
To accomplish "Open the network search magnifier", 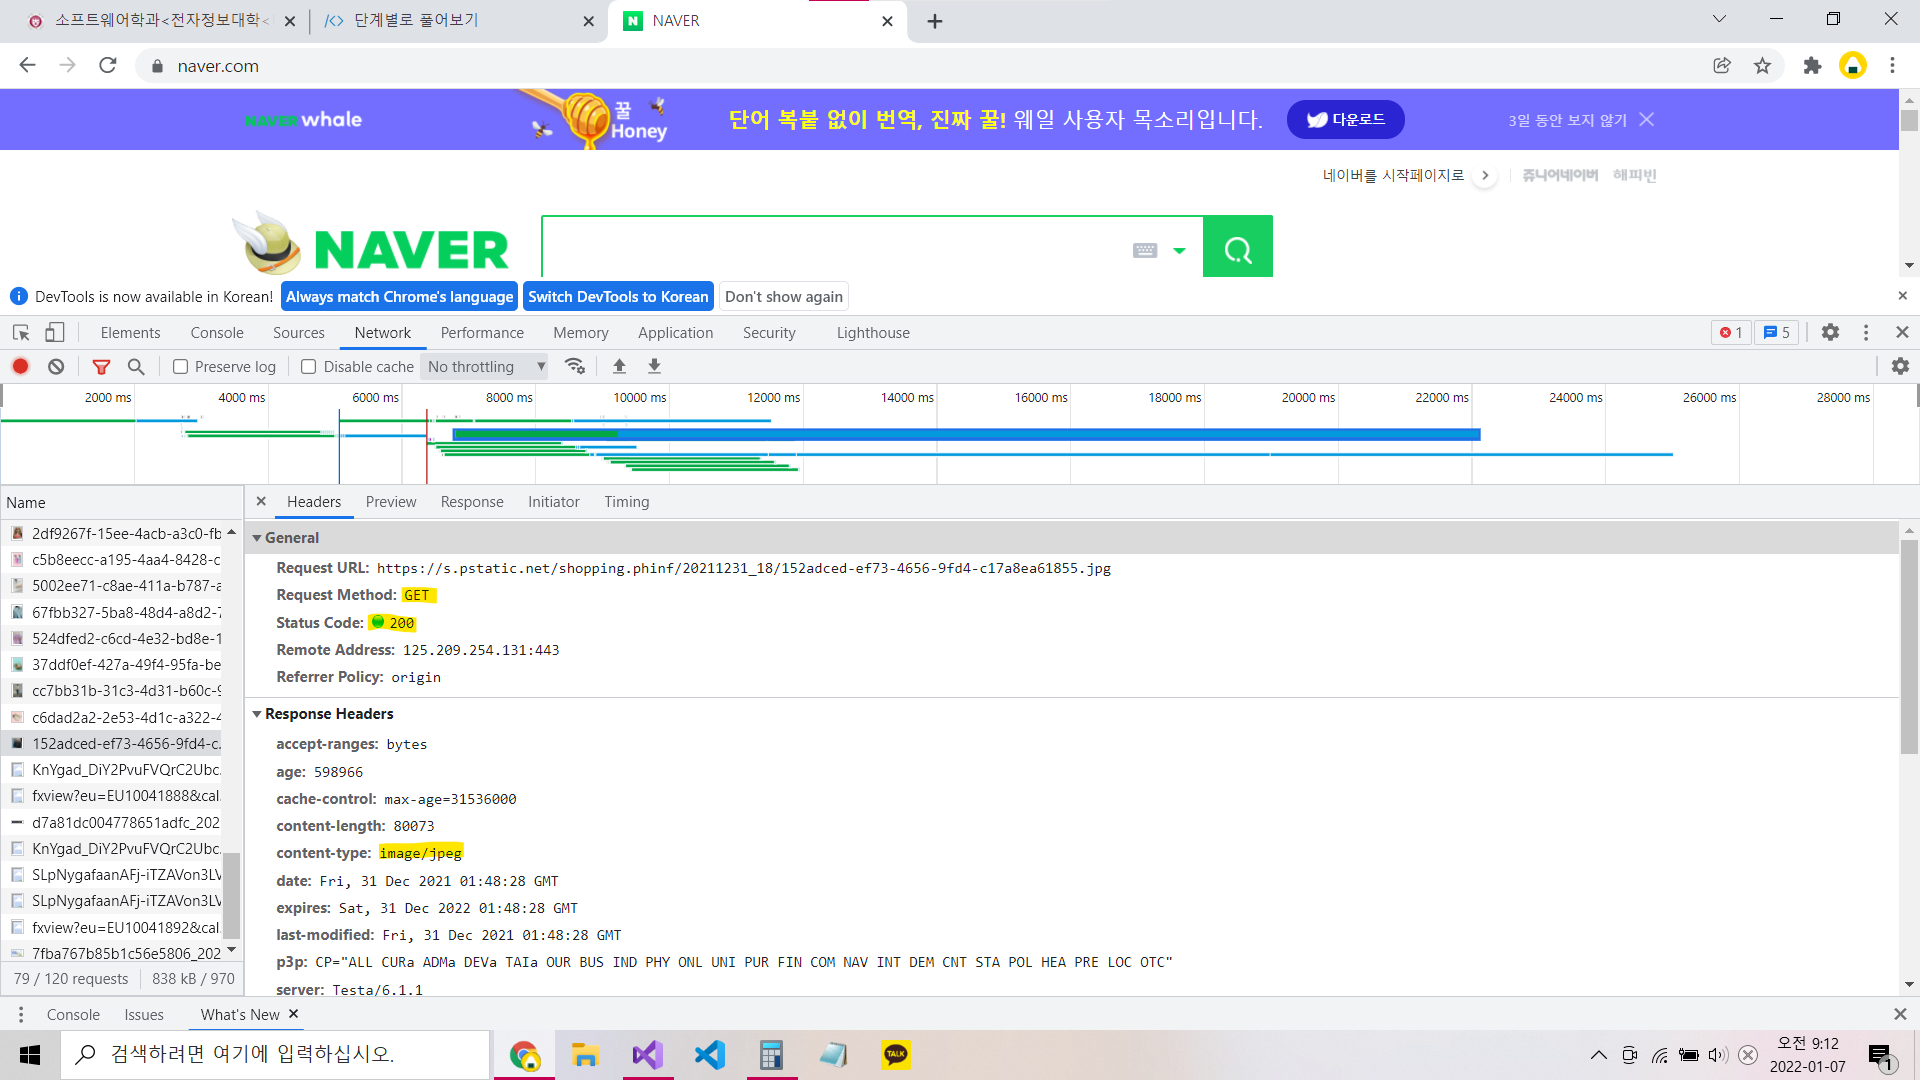I will pos(136,367).
